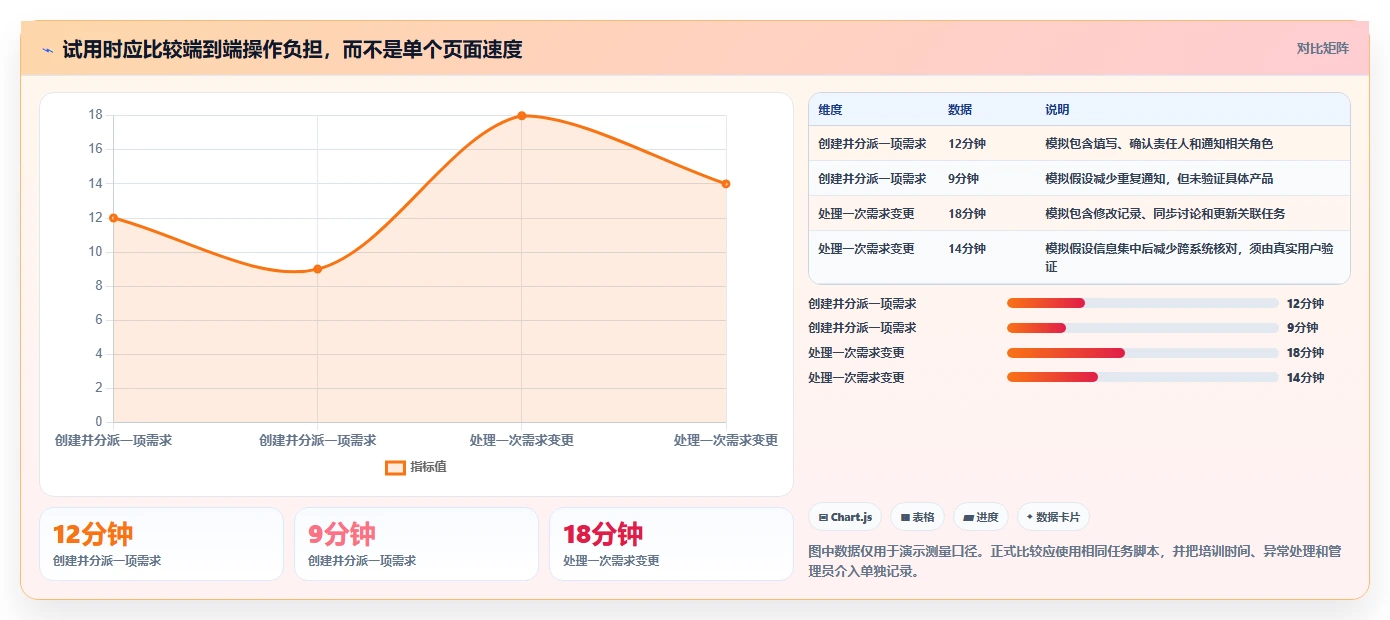The height and width of the screenshot is (620, 1390).
Task: Click the 14分钟 progress bar
Action: (1143, 377)
